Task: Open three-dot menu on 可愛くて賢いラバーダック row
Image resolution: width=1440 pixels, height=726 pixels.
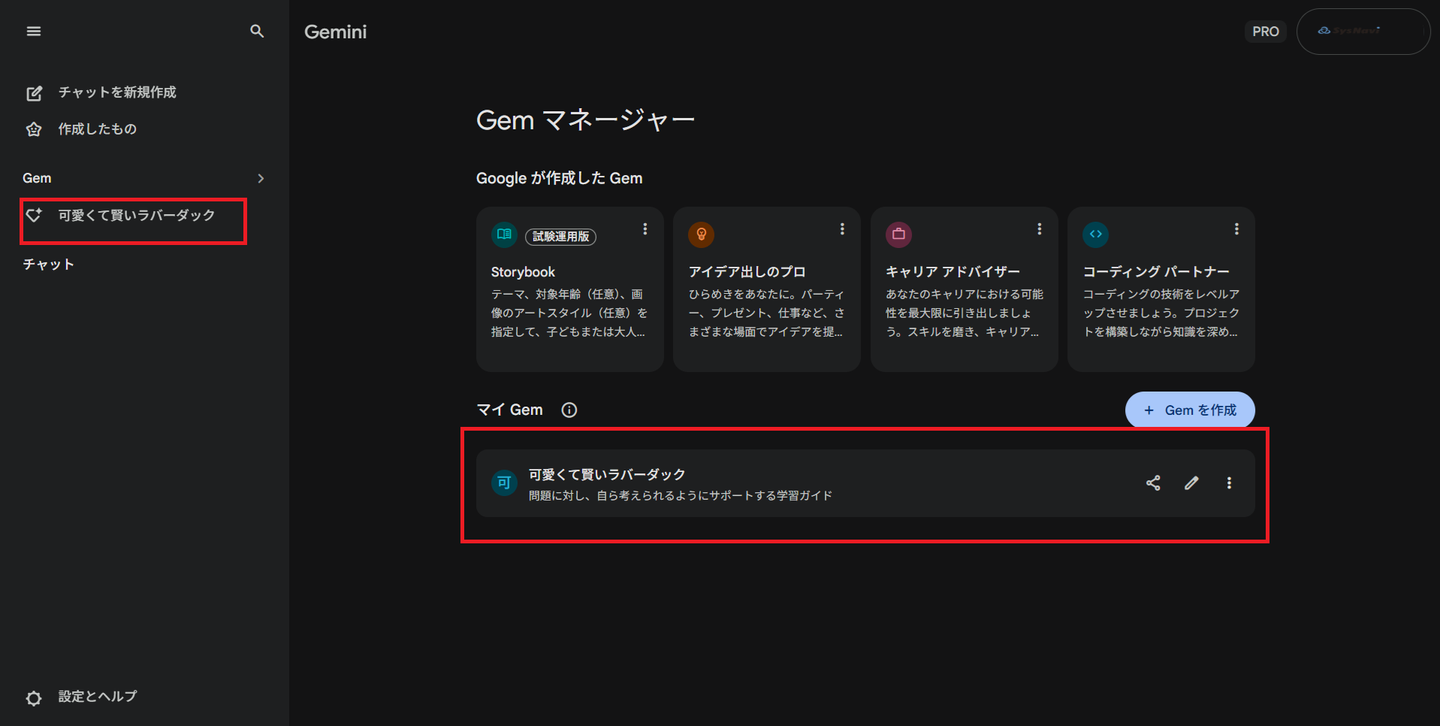Action: click(x=1229, y=483)
